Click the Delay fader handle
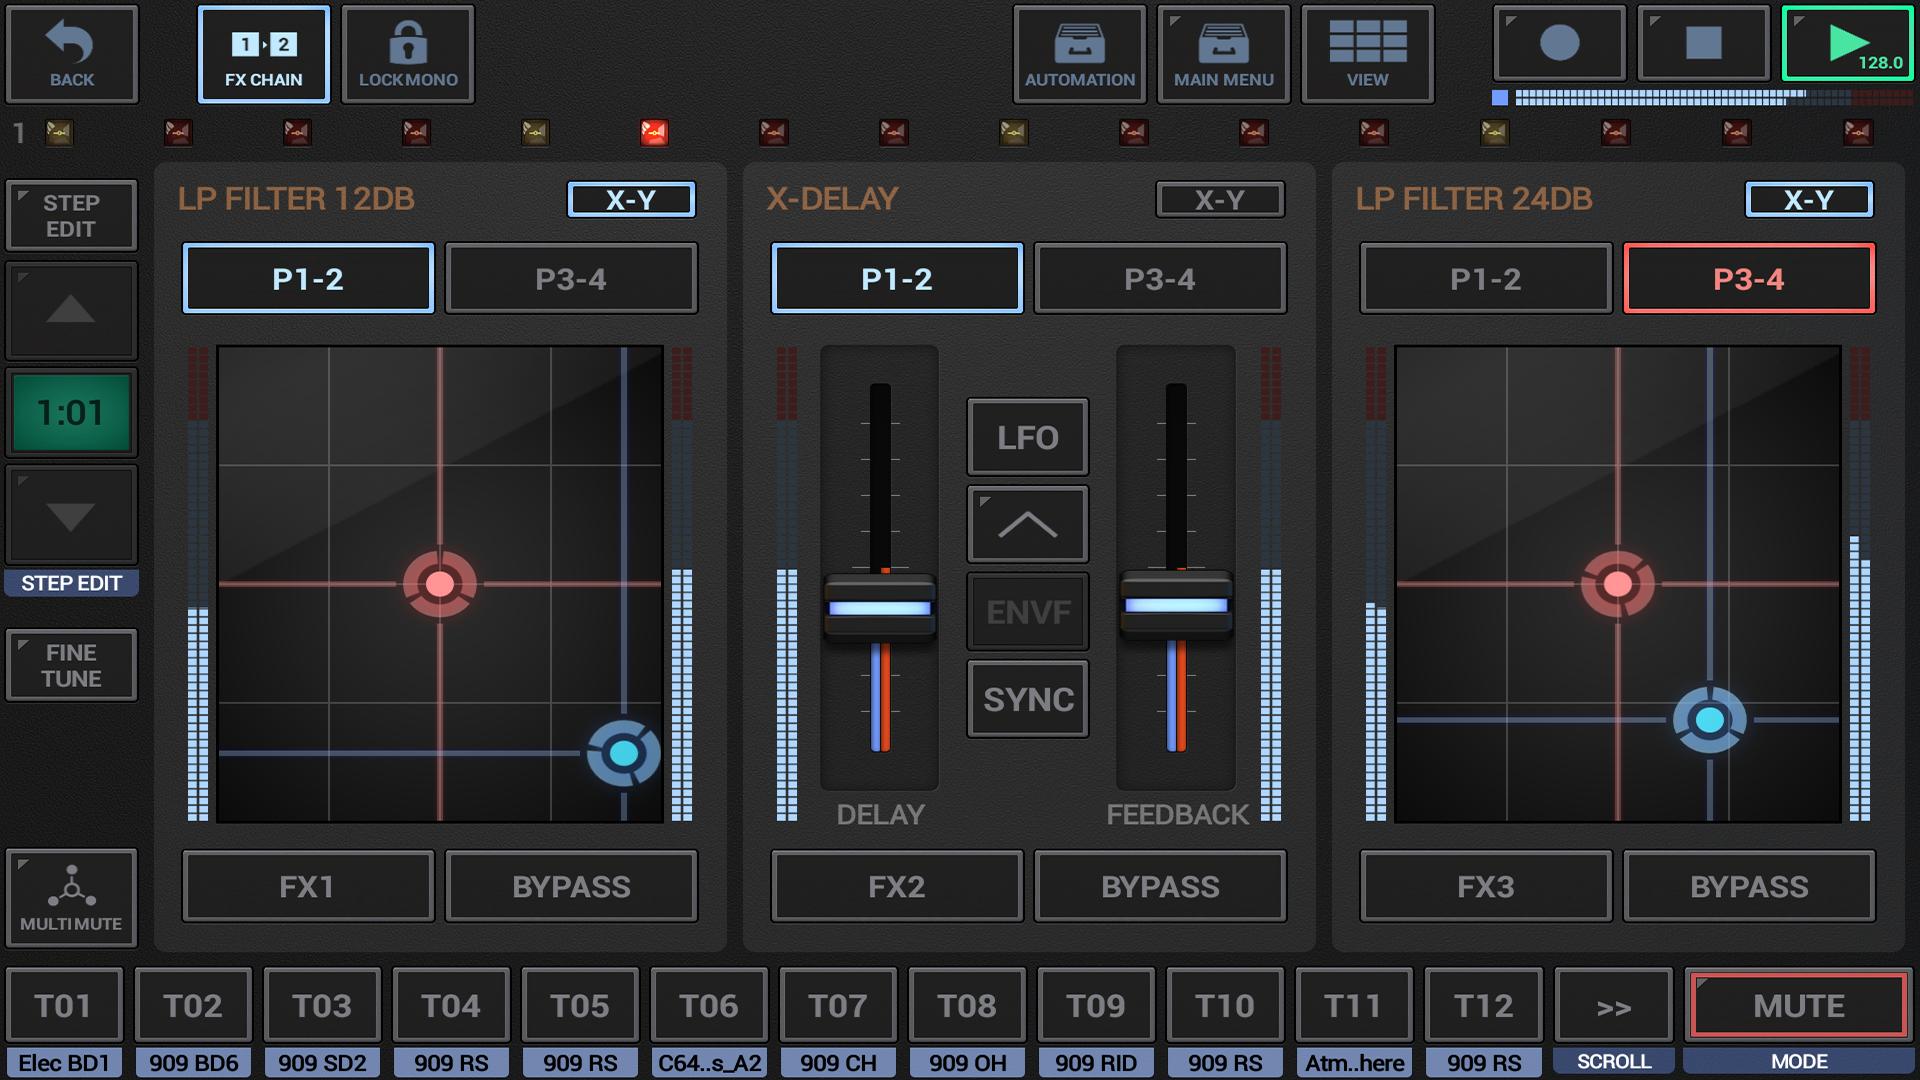The height and width of the screenshot is (1080, 1920). point(879,608)
